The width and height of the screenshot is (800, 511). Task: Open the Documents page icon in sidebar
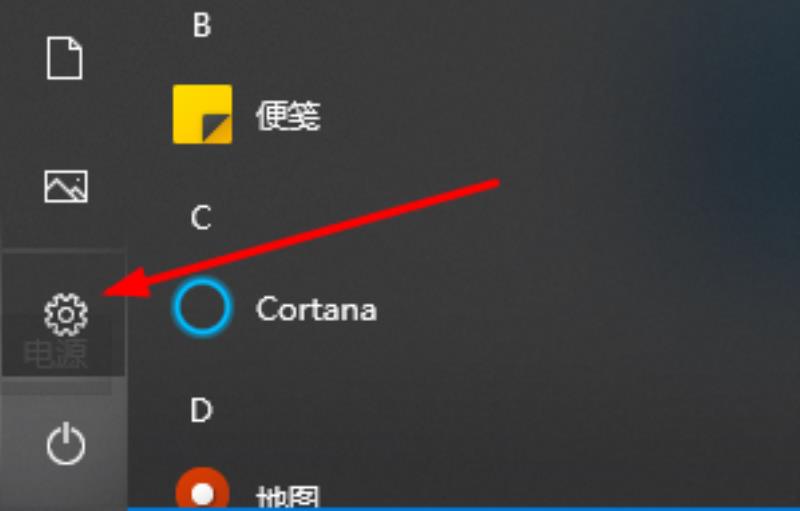point(65,58)
